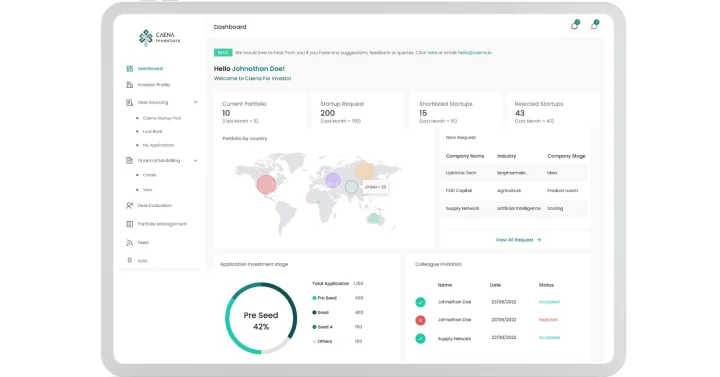
Task: Collapse the Financial Modelling chevron
Action: pos(196,160)
